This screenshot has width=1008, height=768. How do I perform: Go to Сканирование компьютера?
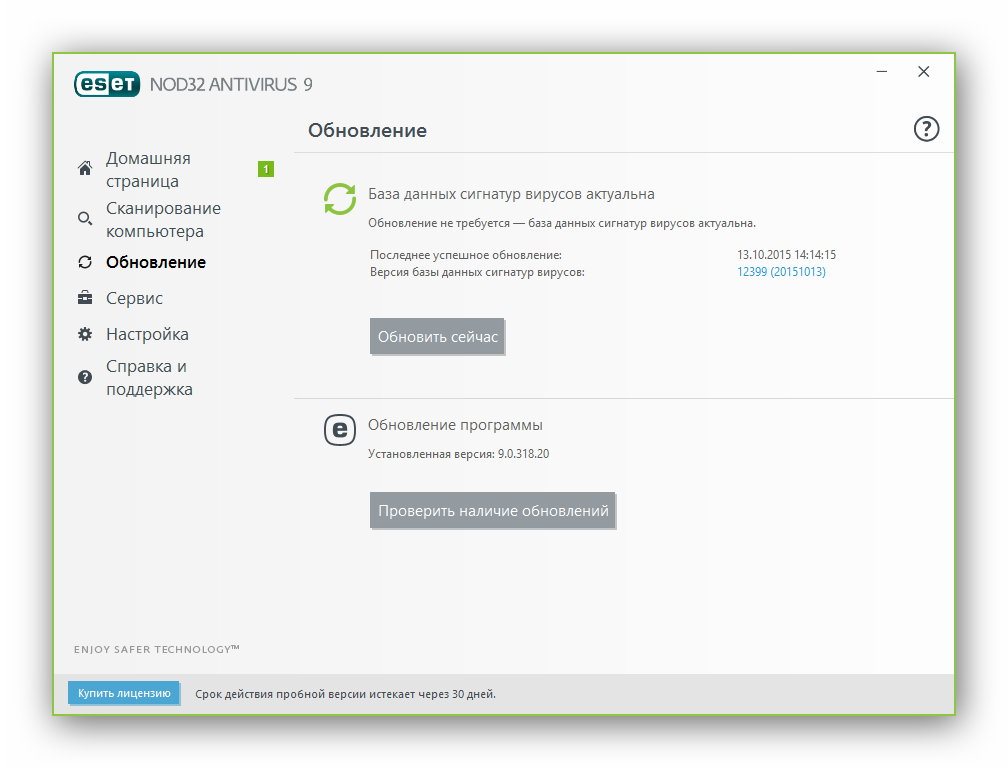163,219
